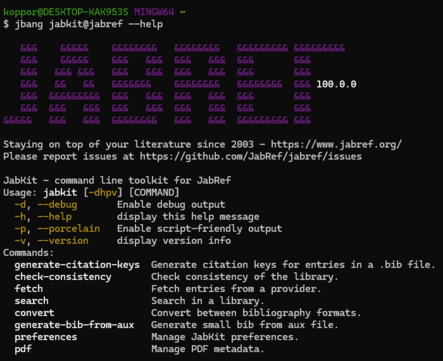Image resolution: width=443 pixels, height=361 pixels.
Task: Click 'display this help message' description
Action: [x=188, y=217]
